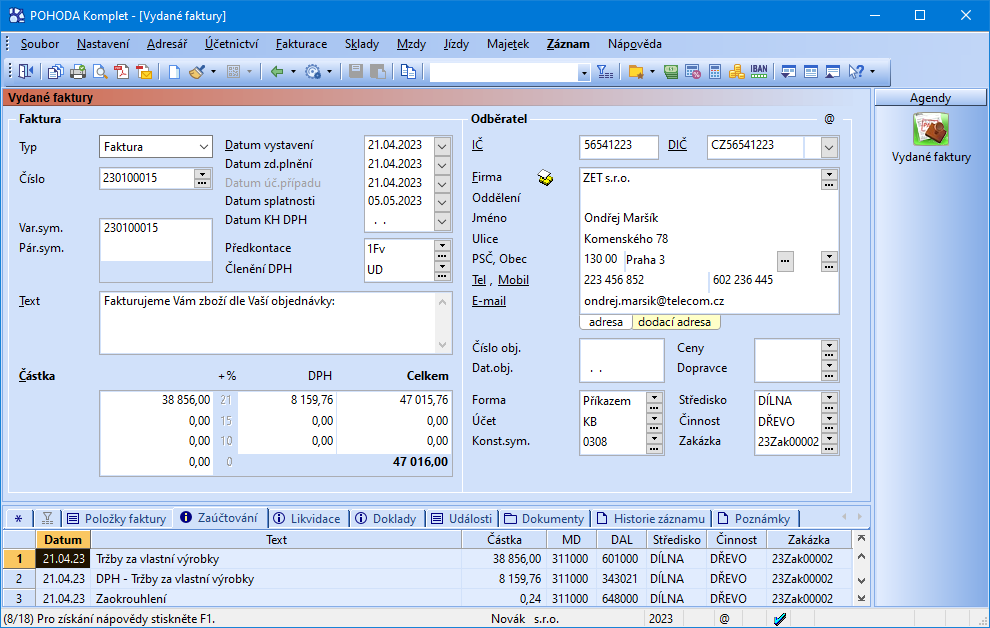Click the context help pointer icon
The height and width of the screenshot is (628, 990).
856,72
